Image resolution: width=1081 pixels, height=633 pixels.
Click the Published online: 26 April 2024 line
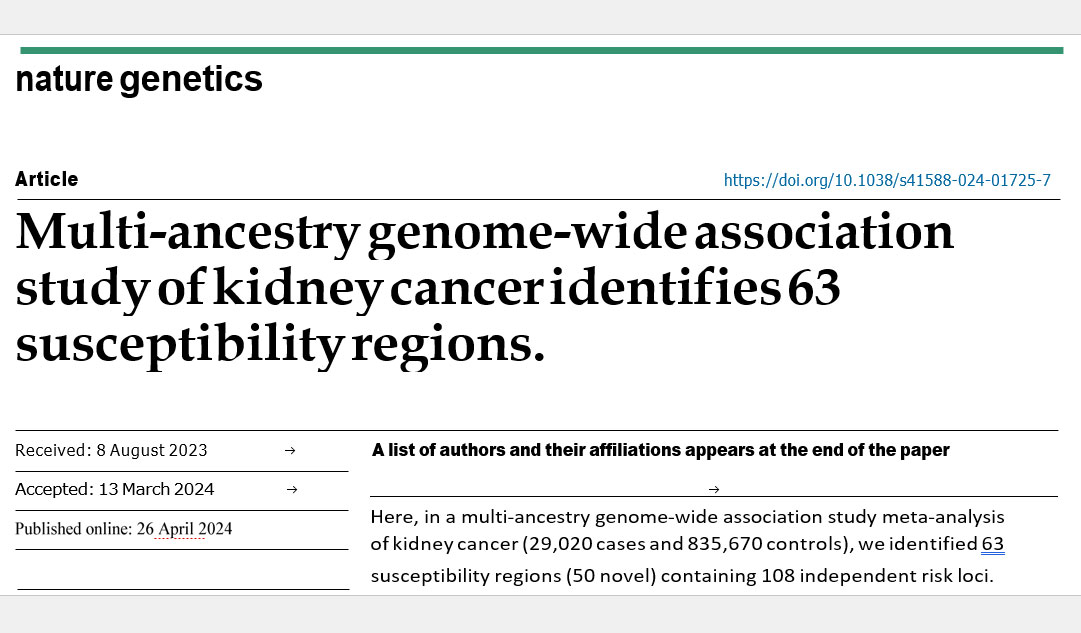[x=123, y=529]
